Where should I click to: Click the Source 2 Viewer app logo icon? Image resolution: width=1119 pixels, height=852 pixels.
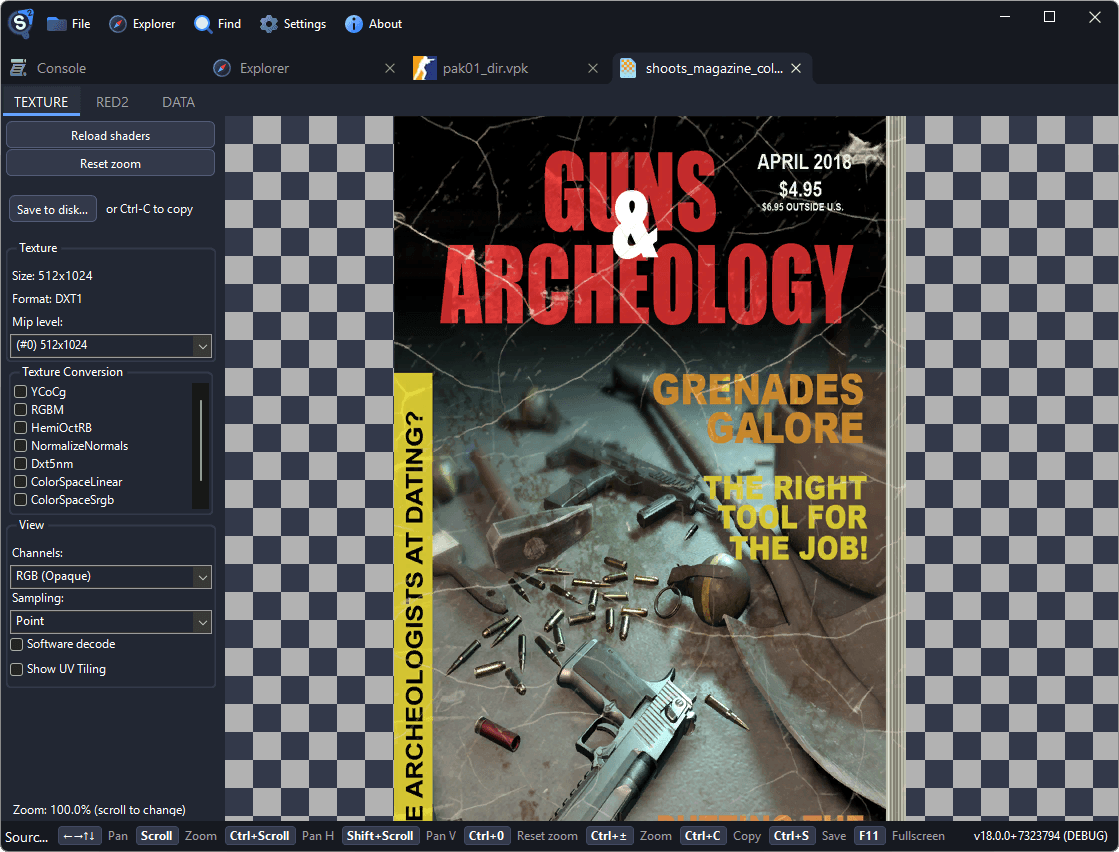pyautogui.click(x=19, y=23)
